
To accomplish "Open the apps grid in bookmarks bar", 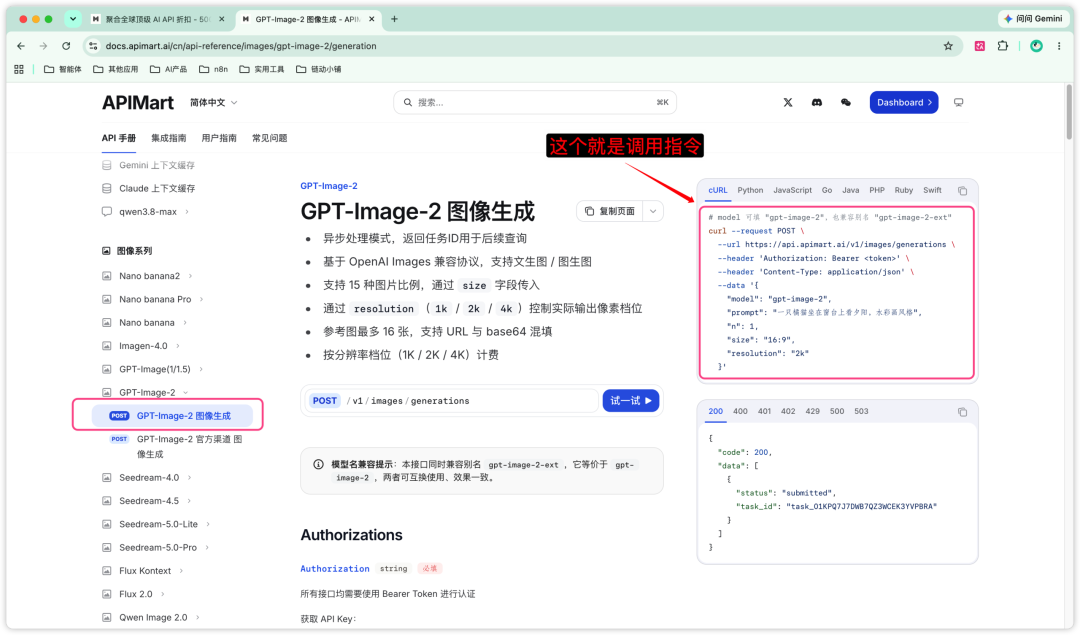I will (x=19, y=70).
